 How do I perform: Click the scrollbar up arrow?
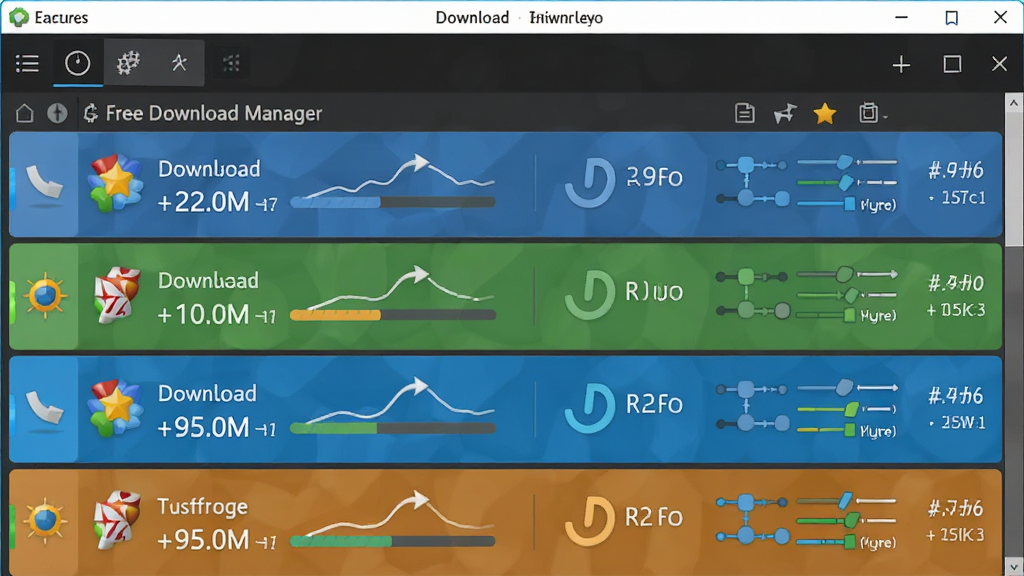point(1014,103)
